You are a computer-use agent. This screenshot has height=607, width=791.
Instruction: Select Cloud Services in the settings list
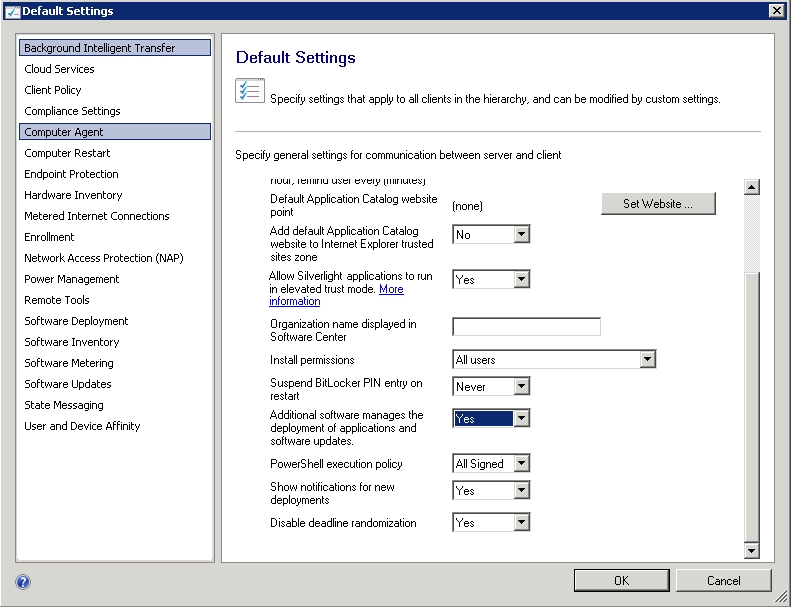pyautogui.click(x=59, y=69)
